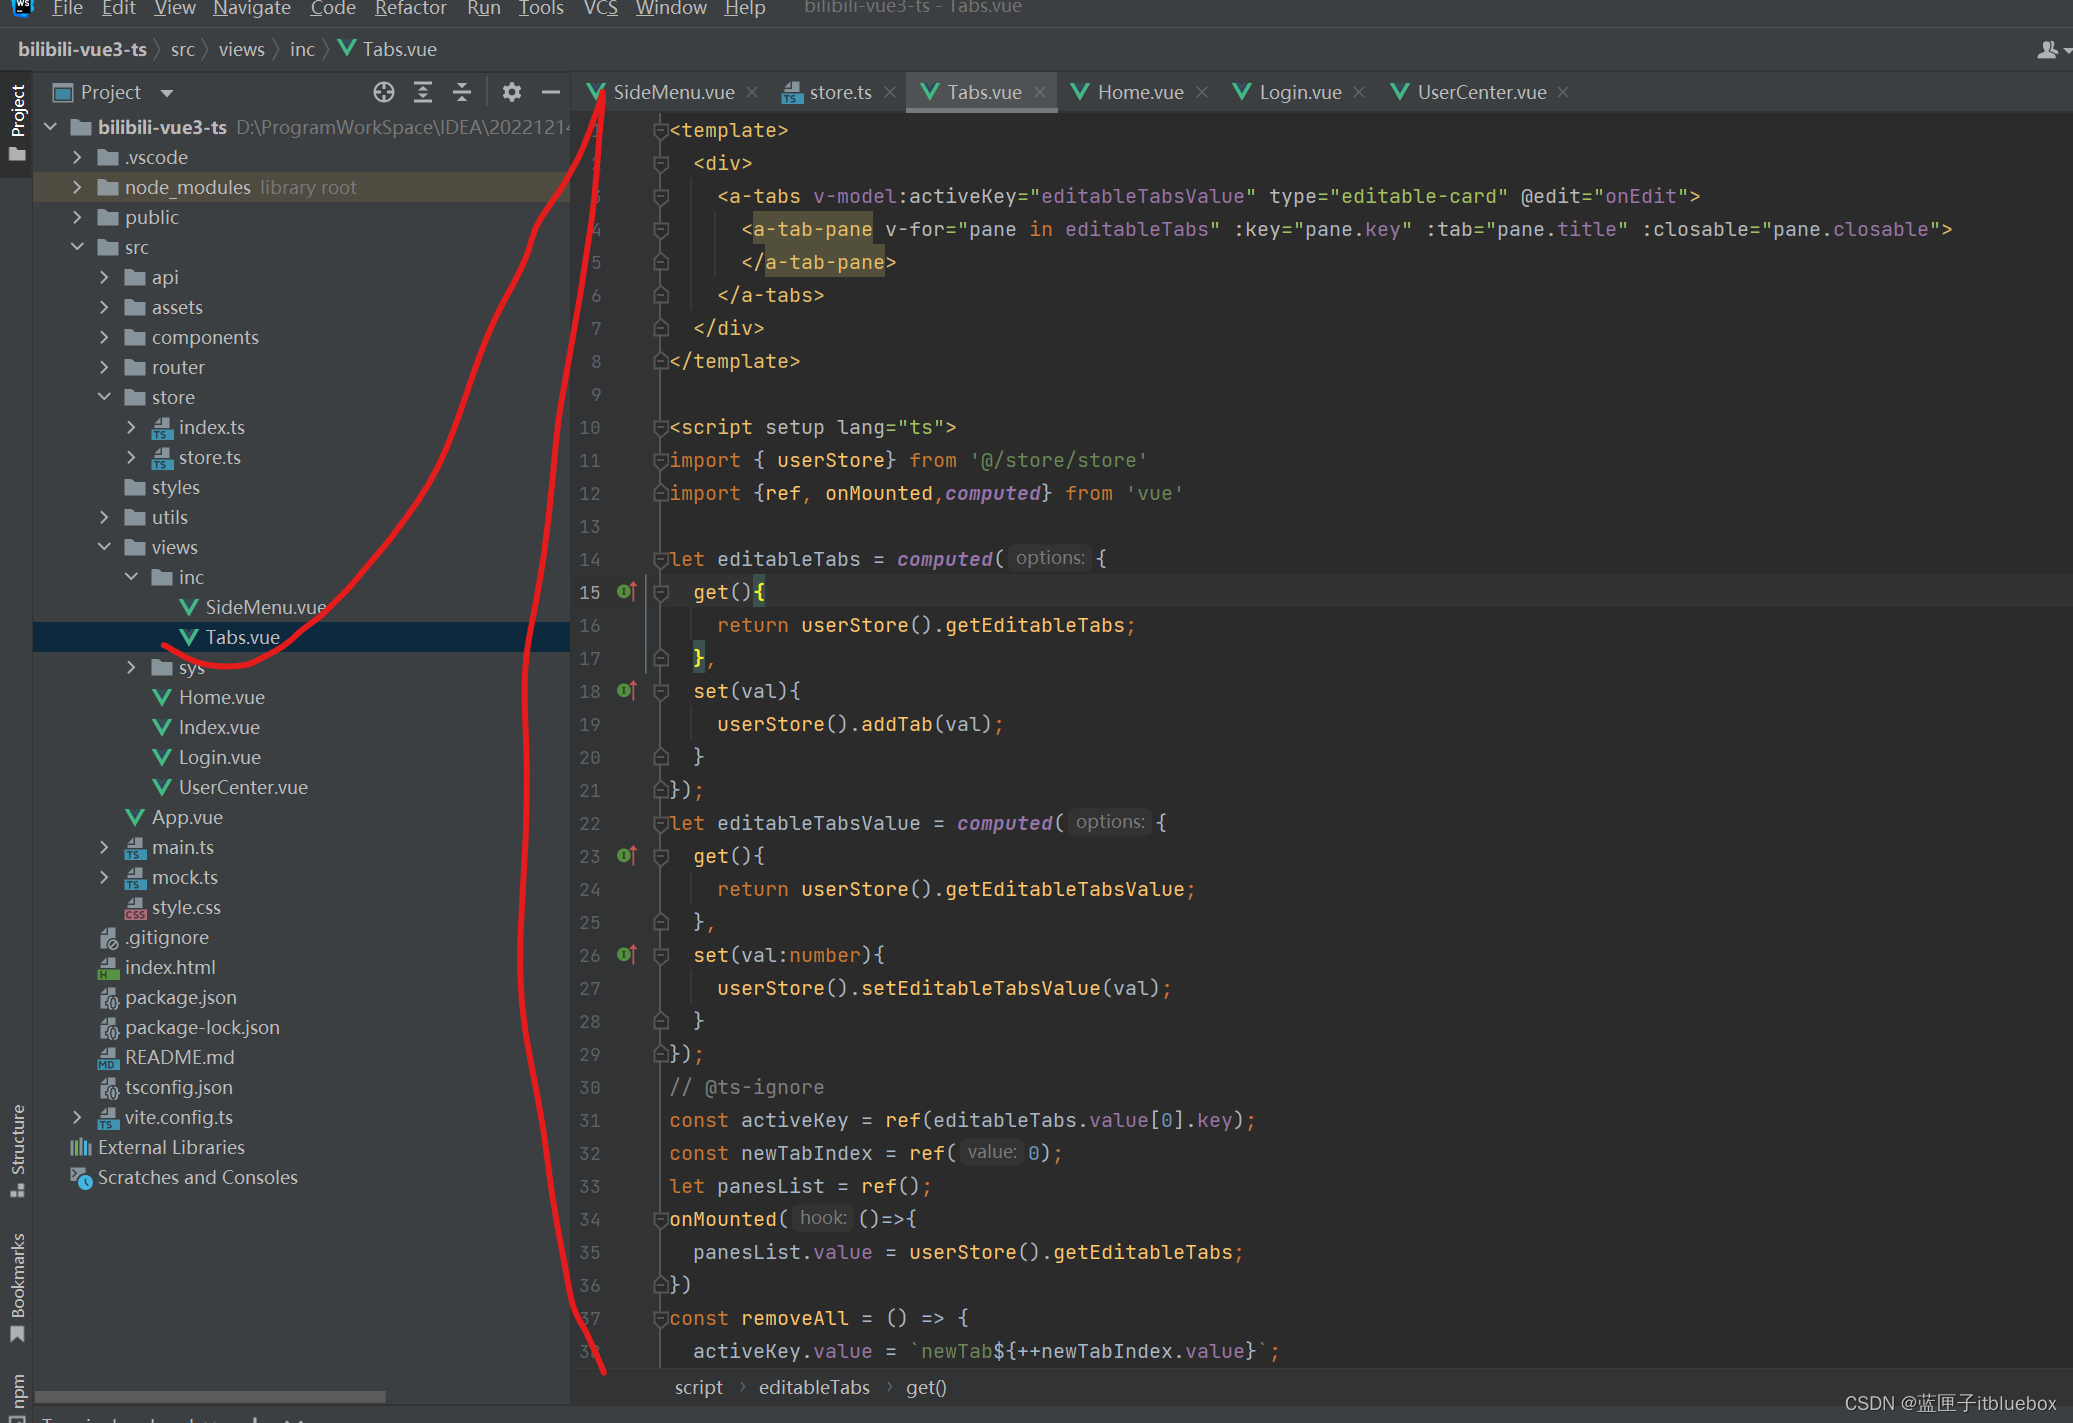This screenshot has height=1423, width=2073.
Task: Click the locate/select opened file icon
Action: tap(384, 92)
